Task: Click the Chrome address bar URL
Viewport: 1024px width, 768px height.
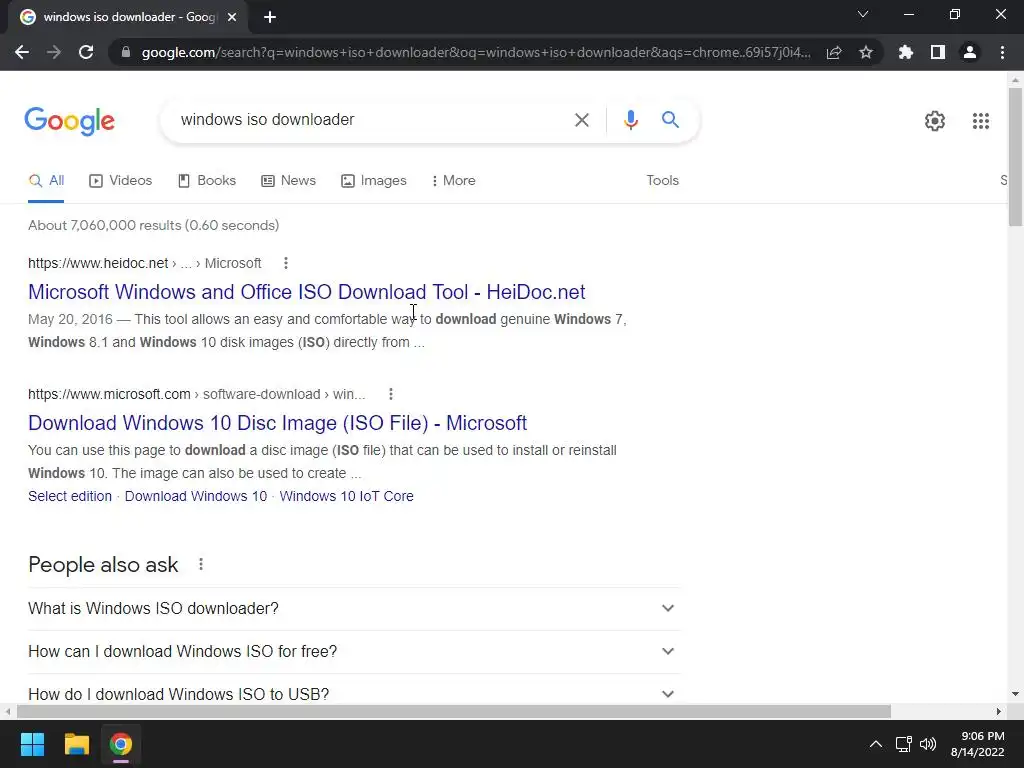Action: coord(476,52)
